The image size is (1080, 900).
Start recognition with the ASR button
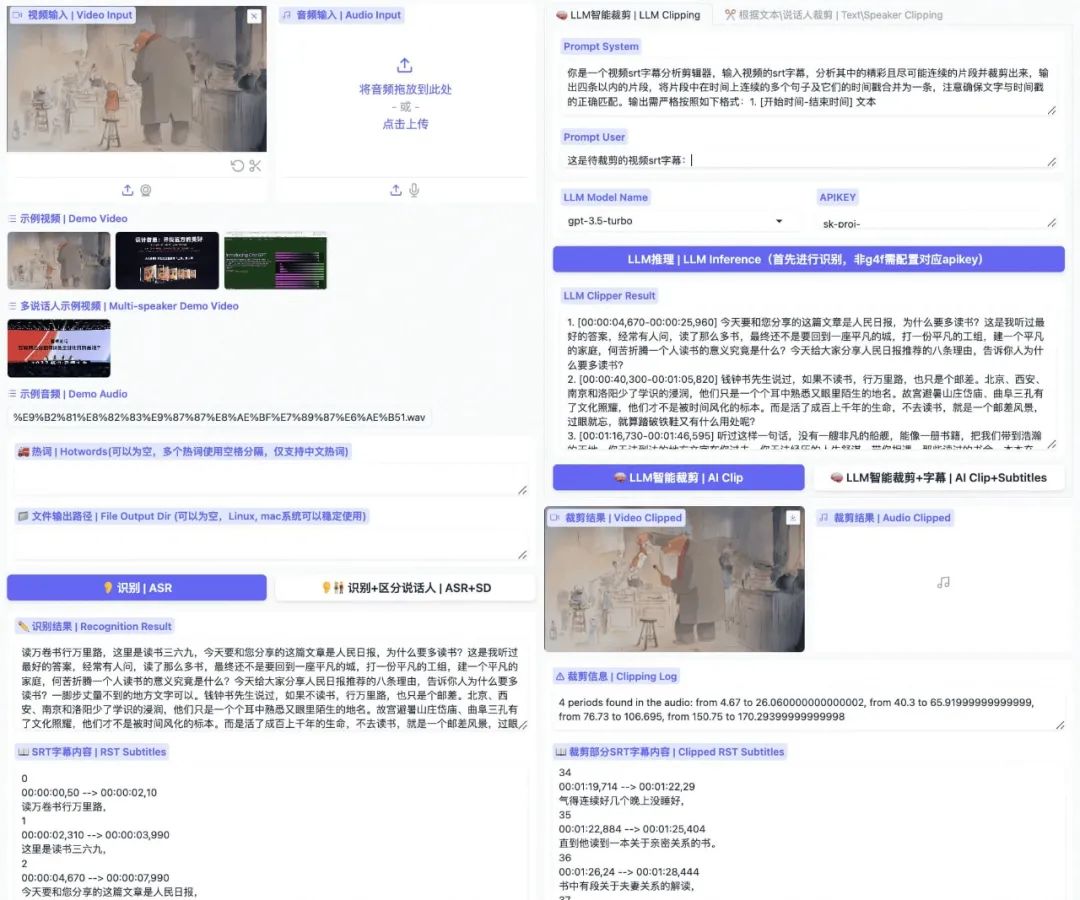tap(137, 587)
